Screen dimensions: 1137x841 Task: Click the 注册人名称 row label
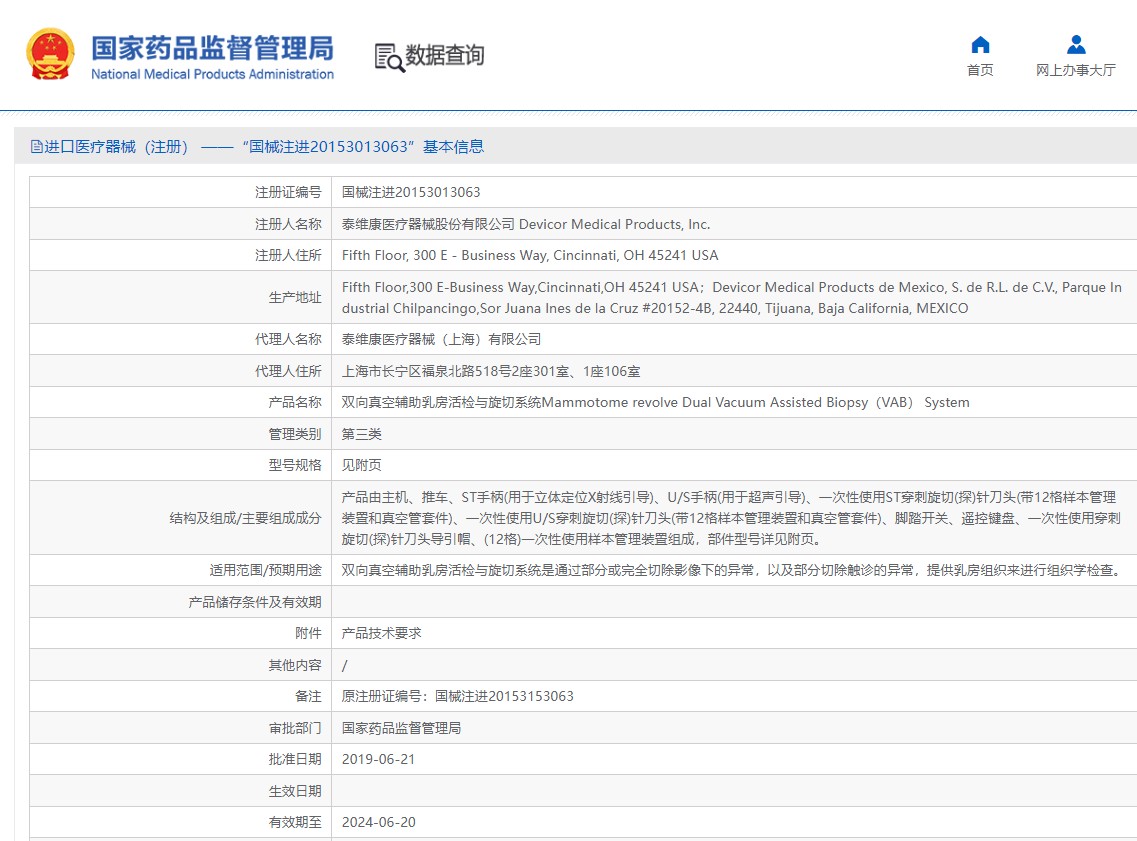[x=288, y=224]
